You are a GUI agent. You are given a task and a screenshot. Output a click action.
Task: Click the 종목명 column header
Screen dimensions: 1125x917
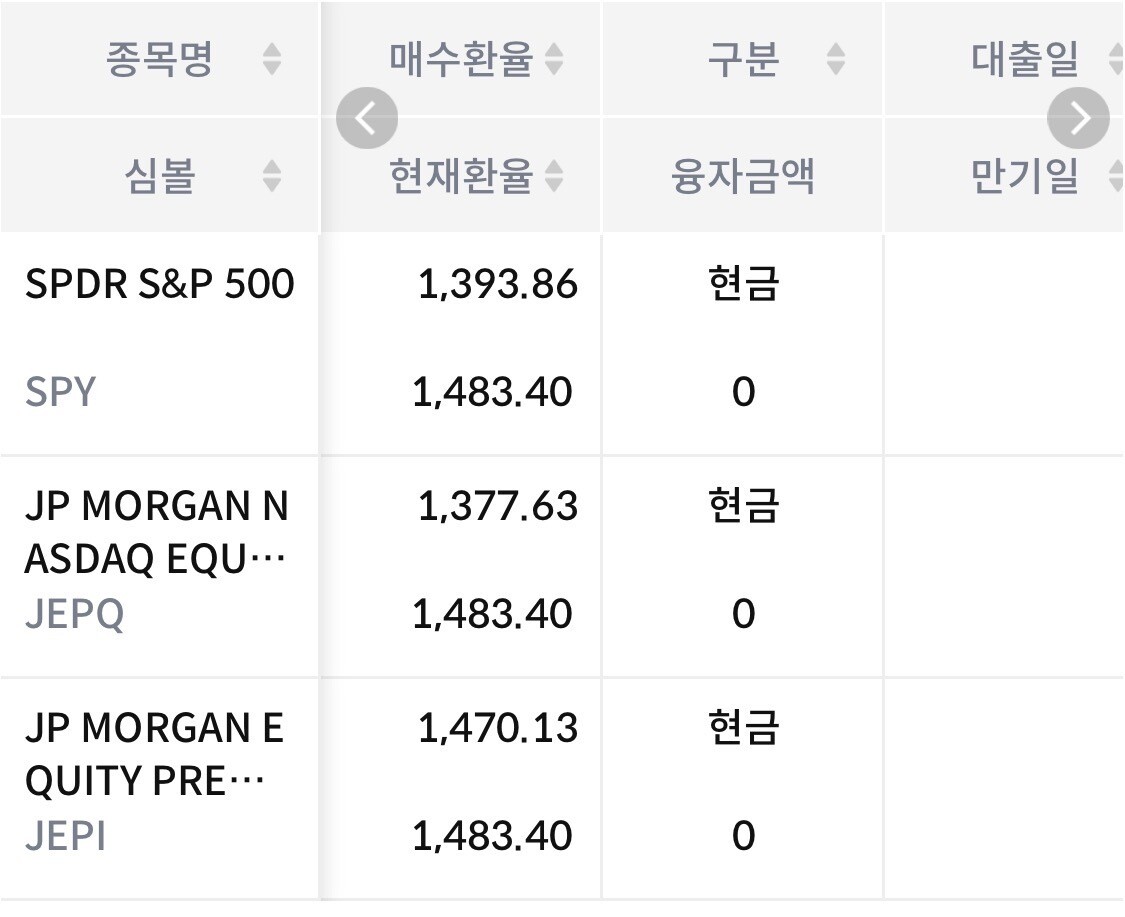(x=159, y=60)
